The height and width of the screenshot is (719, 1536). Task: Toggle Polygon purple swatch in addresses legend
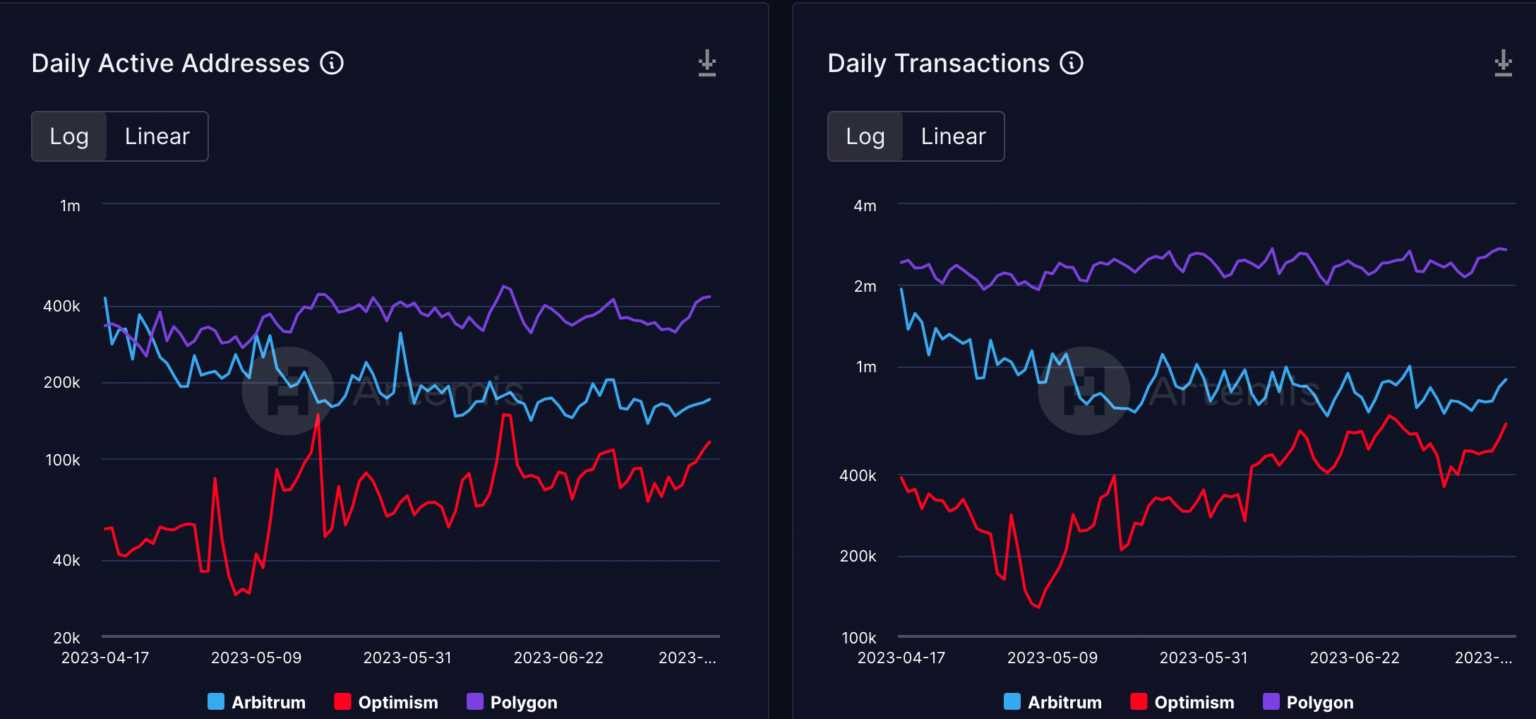(x=474, y=702)
